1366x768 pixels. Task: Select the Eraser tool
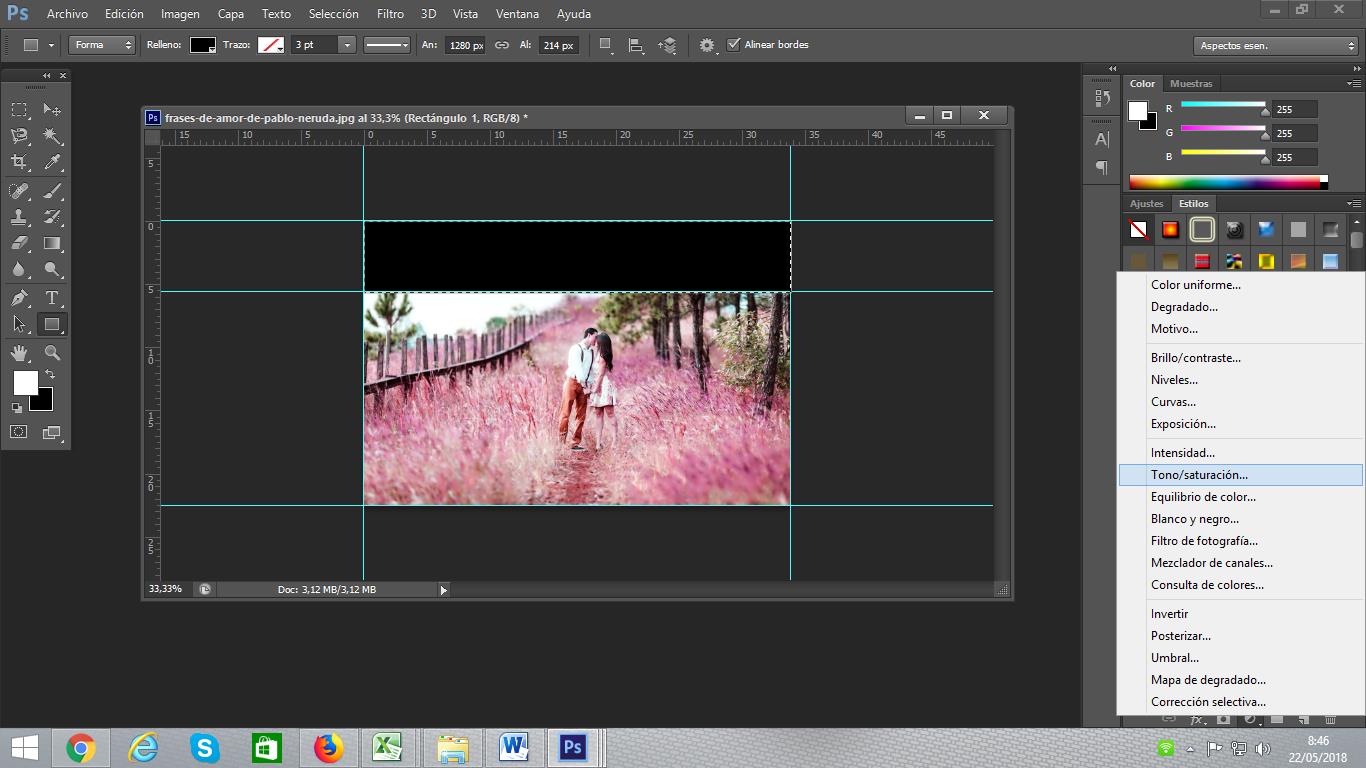click(19, 243)
